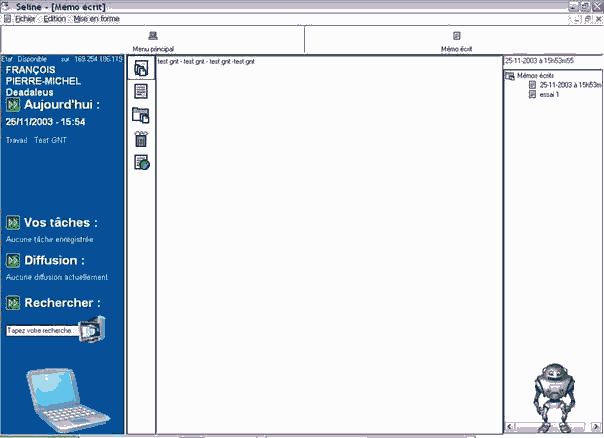
Task: Click the Travail Test GNT entry
Action: click(x=36, y=140)
